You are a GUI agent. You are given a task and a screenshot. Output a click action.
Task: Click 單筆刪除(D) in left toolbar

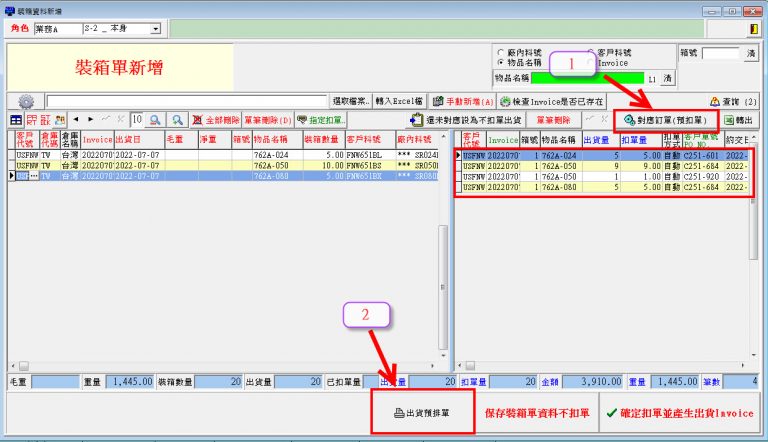(x=268, y=120)
